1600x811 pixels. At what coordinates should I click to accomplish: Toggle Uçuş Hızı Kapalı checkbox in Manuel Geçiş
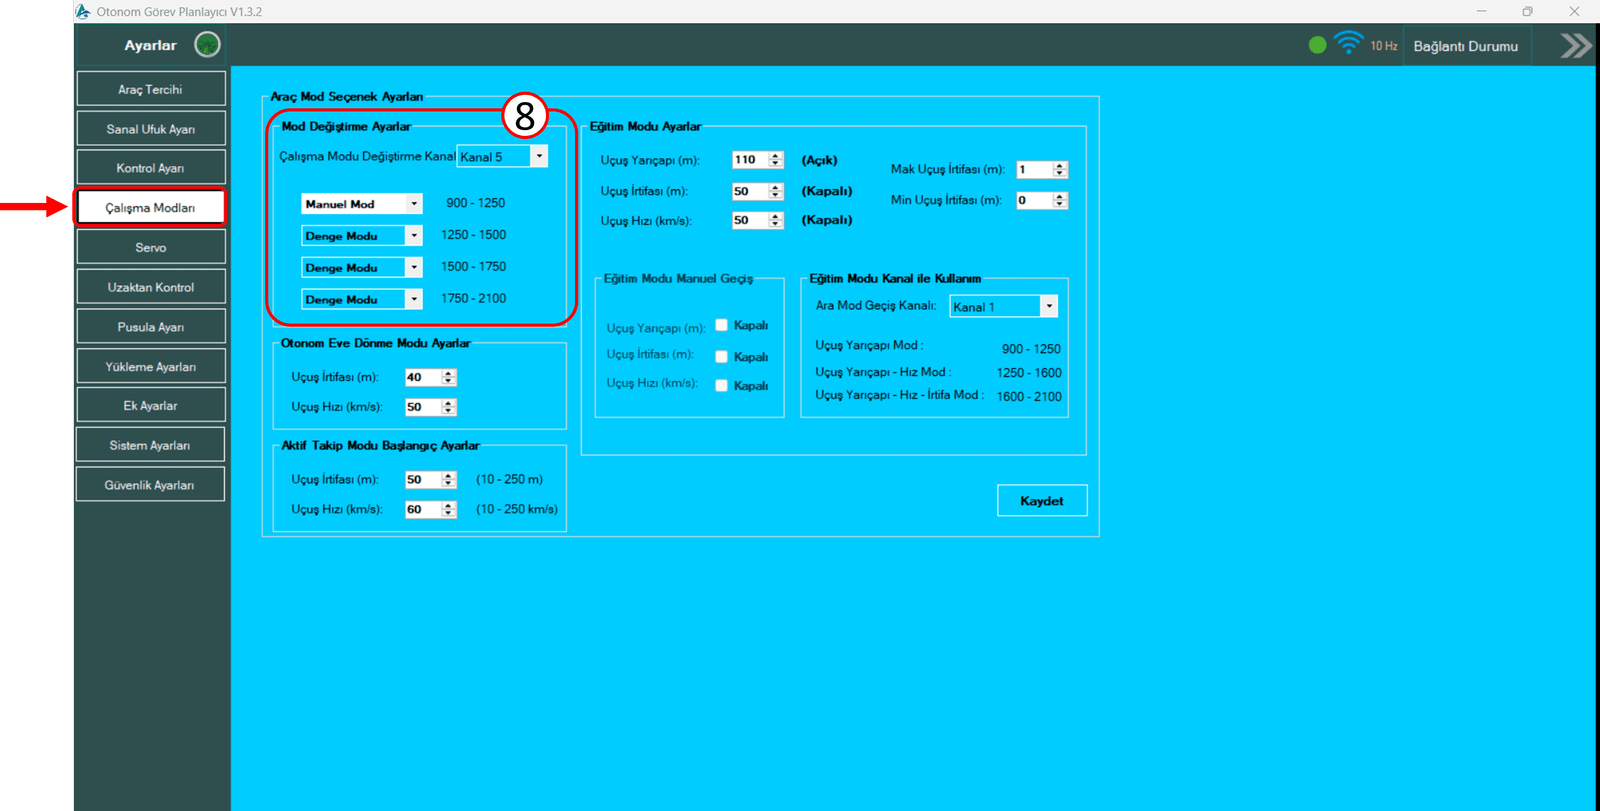point(722,385)
